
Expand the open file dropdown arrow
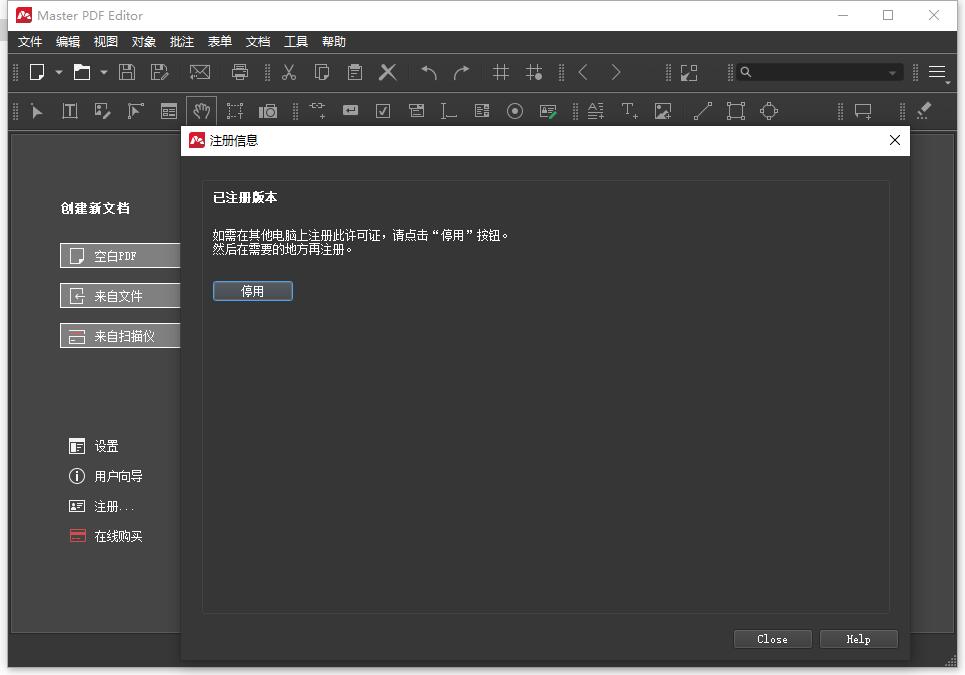point(104,73)
